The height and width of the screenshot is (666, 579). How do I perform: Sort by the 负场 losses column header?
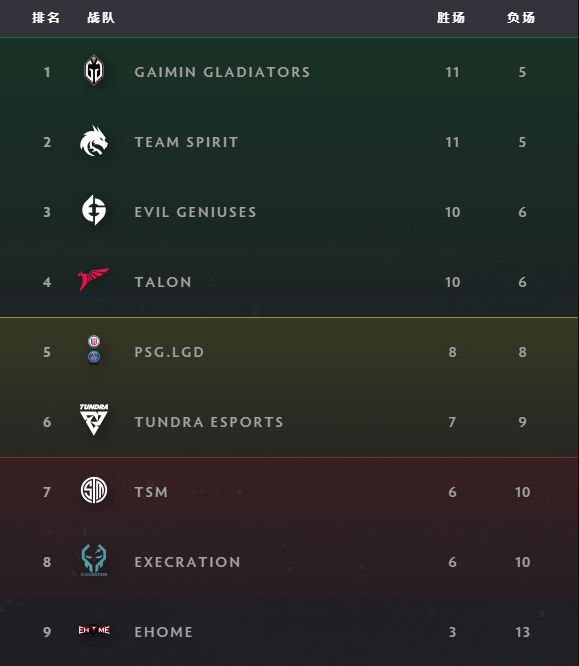point(521,18)
